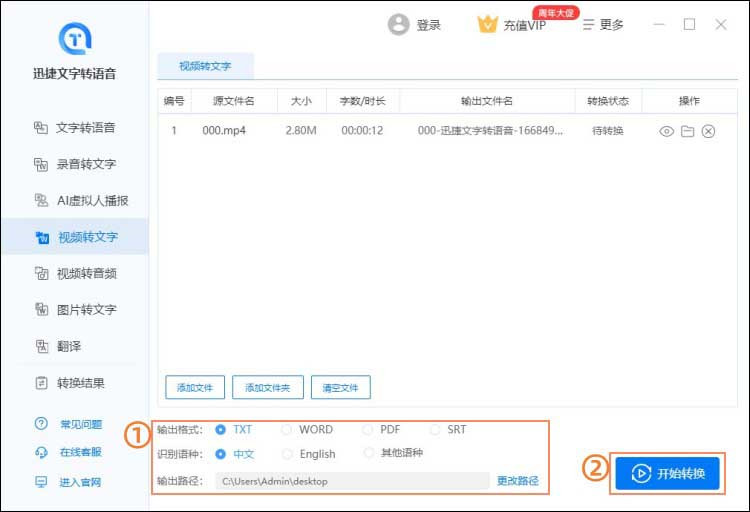Click the output path field
Screen dimensions: 750x512
[353, 481]
